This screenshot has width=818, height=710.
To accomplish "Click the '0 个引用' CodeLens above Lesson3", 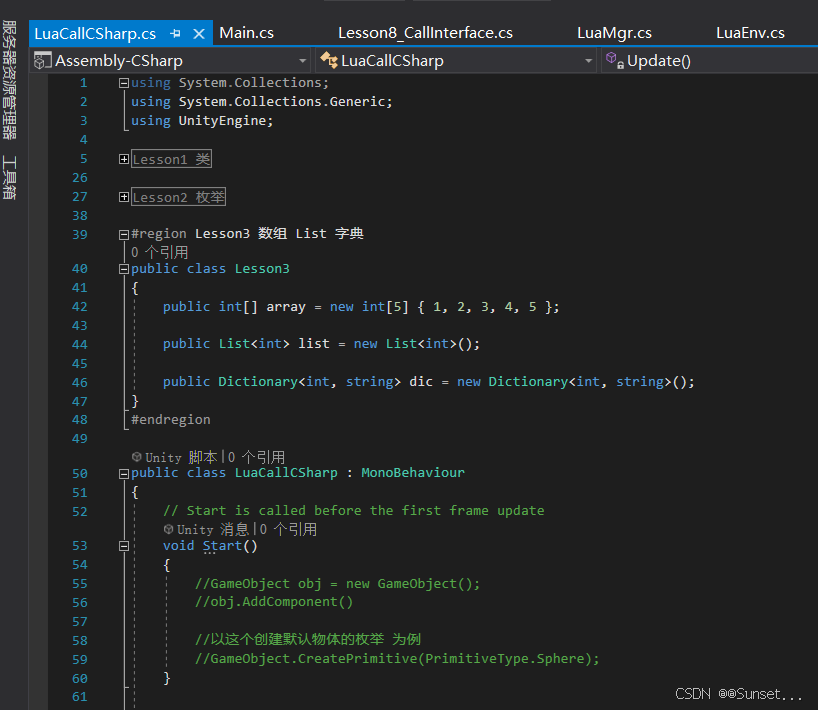I will tap(160, 252).
